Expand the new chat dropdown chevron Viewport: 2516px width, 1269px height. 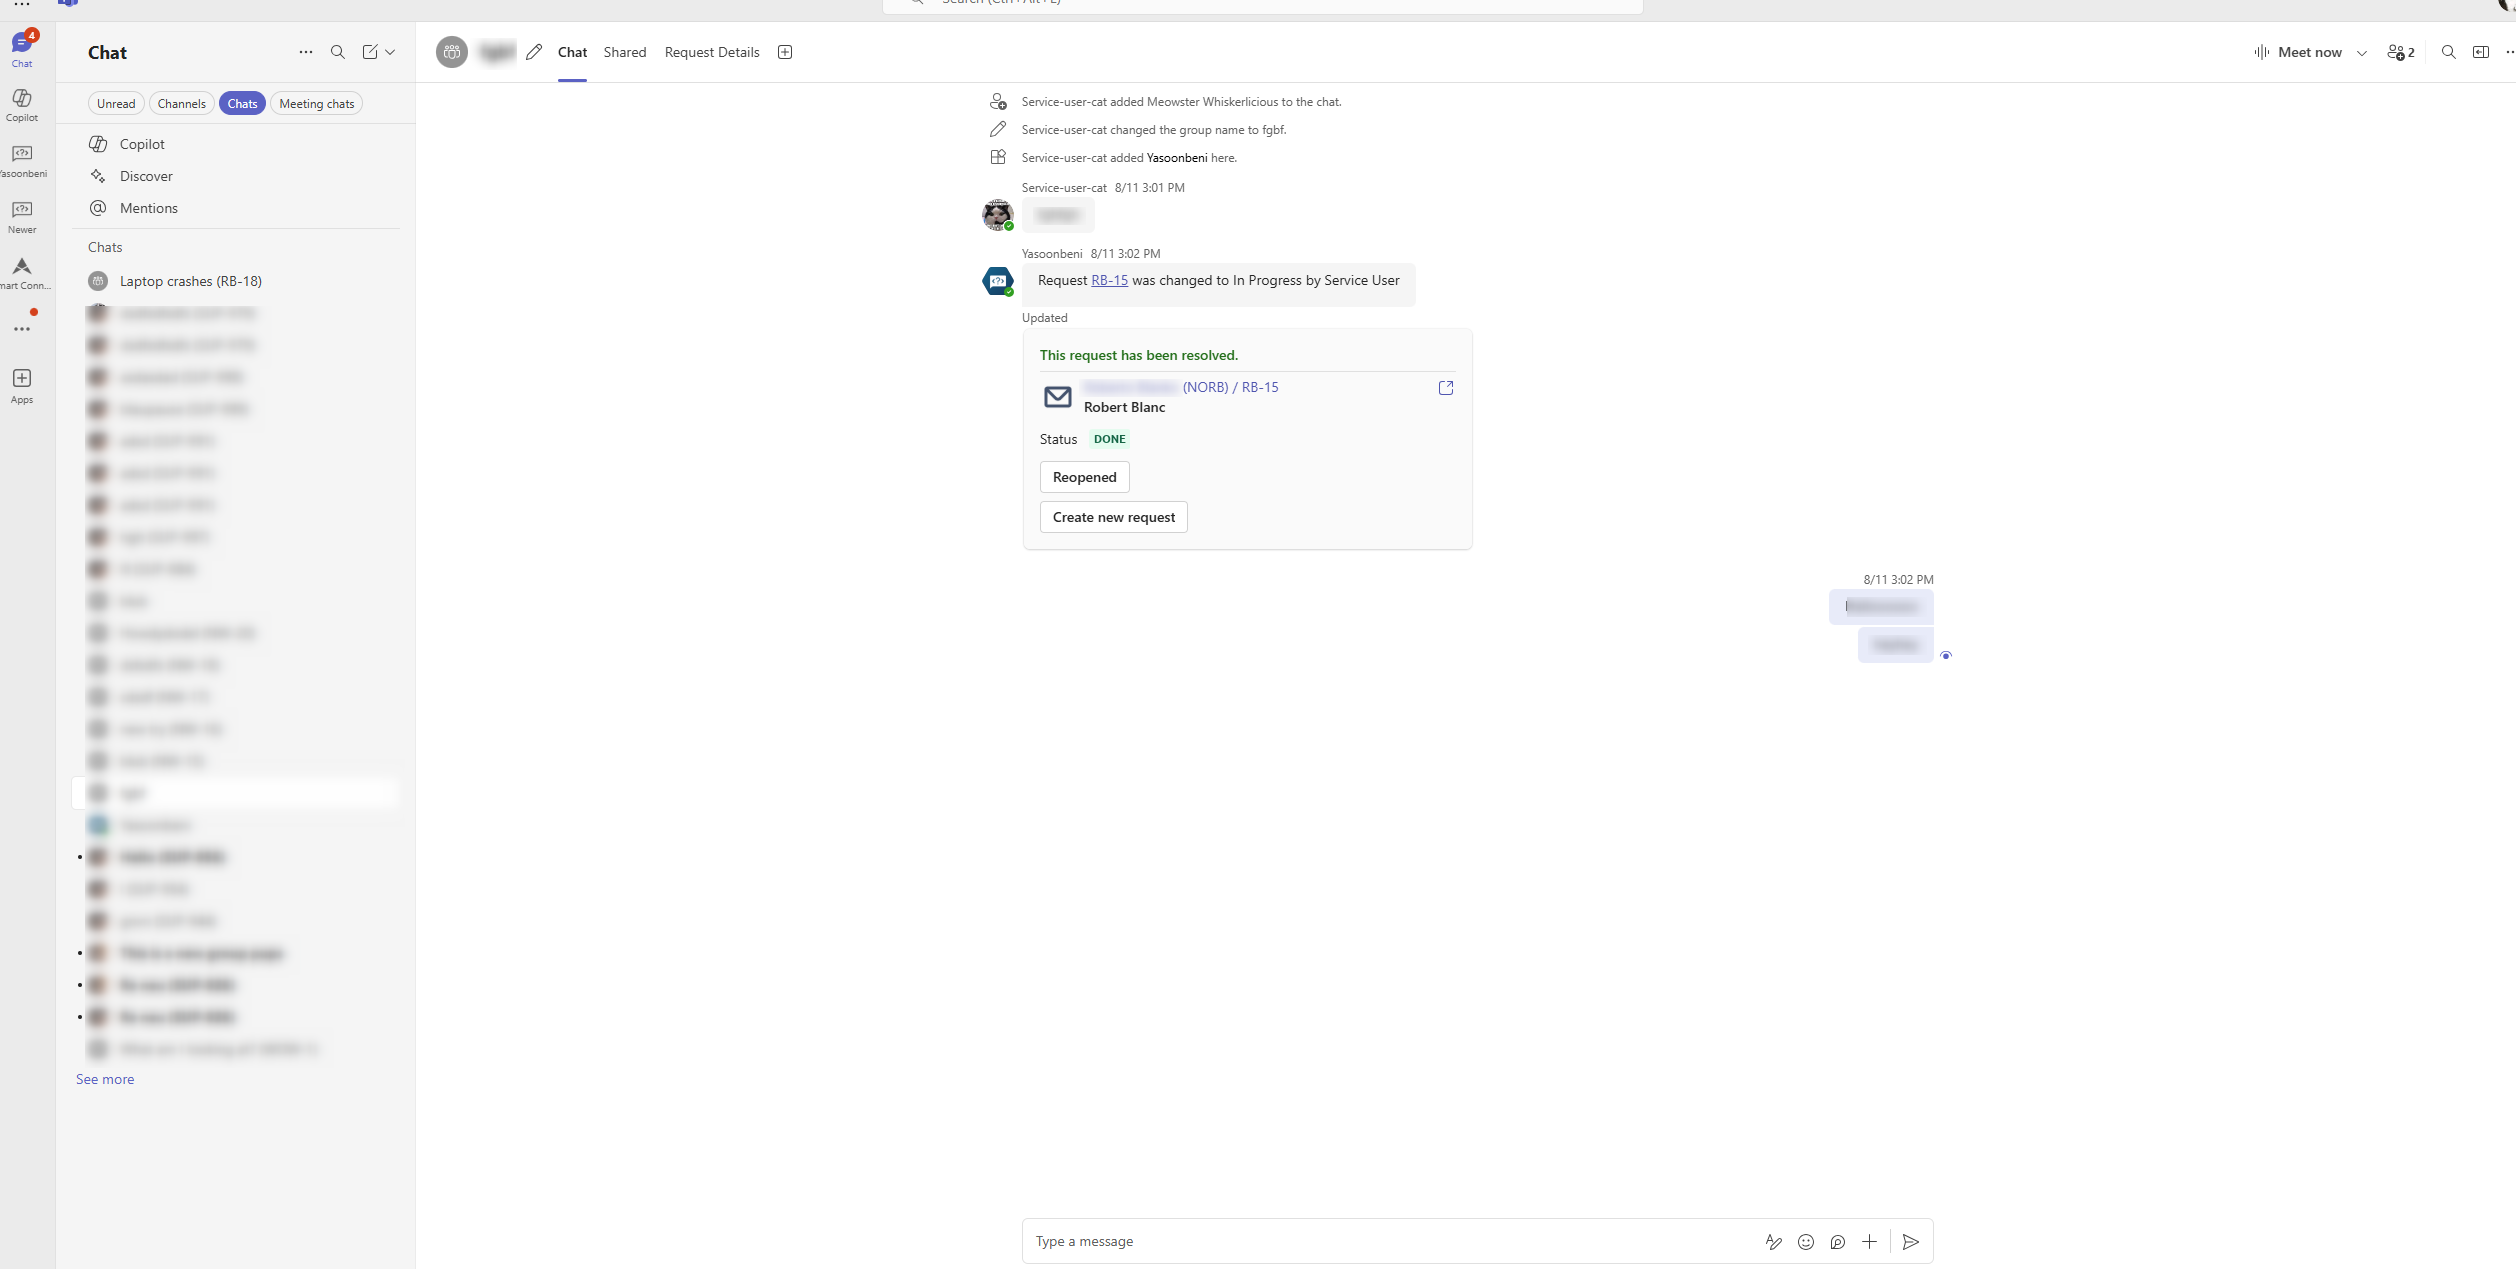pos(391,52)
